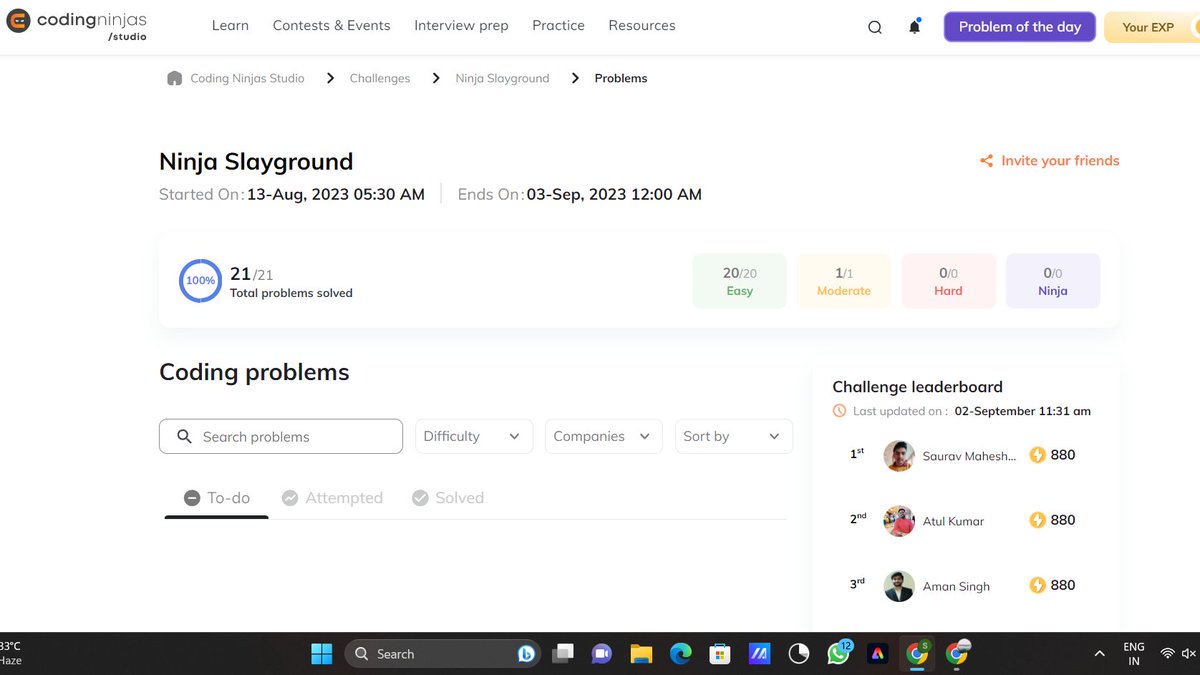
Task: Click the Atul Kumar leaderboard name
Action: click(953, 521)
